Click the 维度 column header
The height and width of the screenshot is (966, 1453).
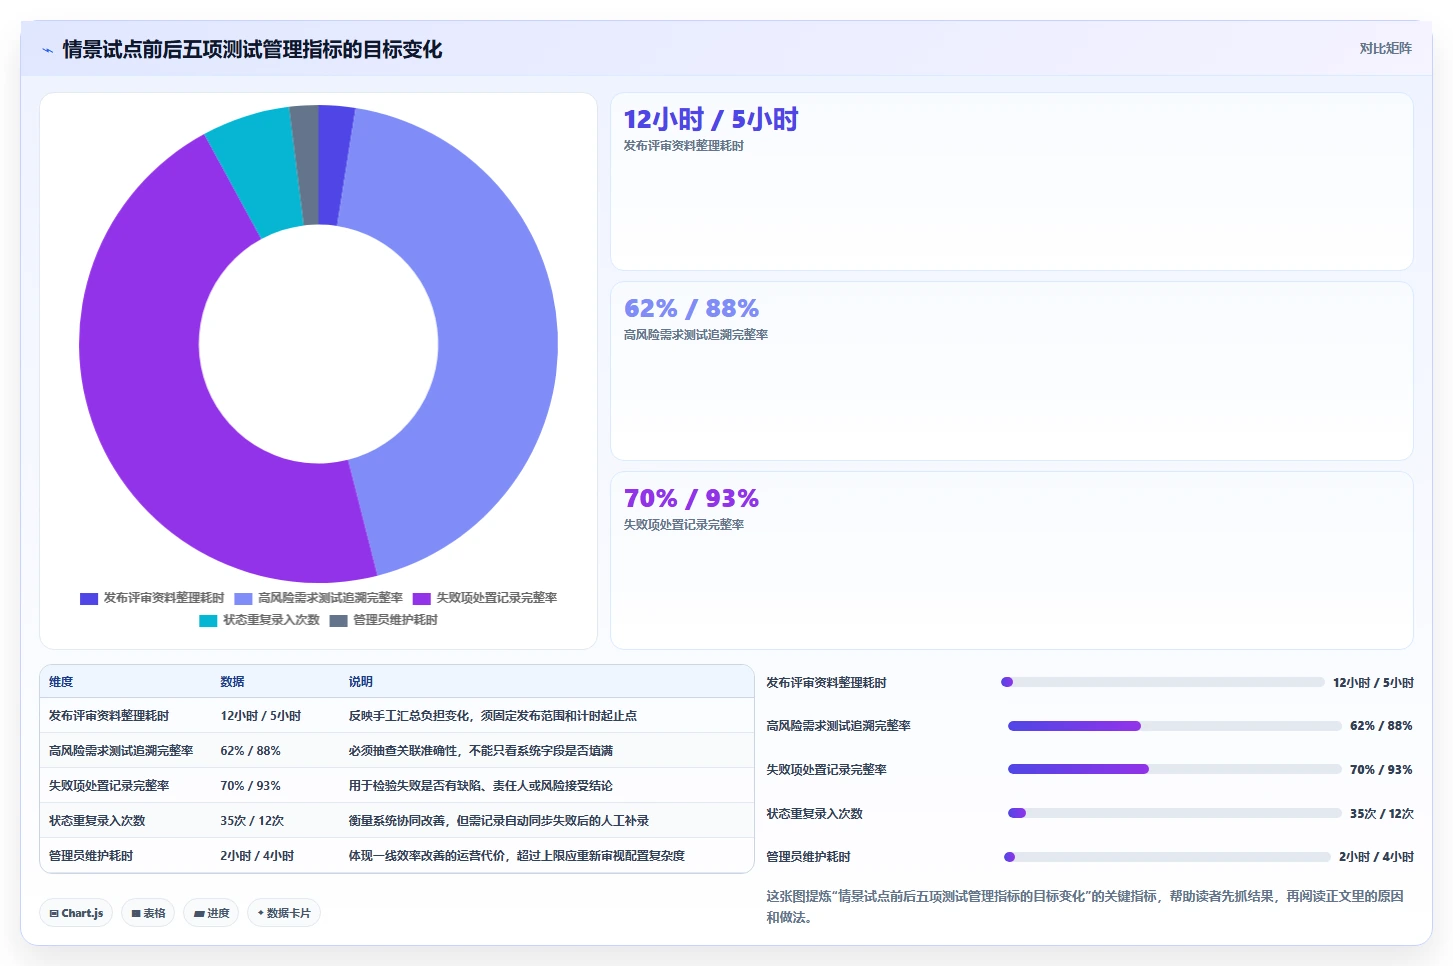(61, 681)
